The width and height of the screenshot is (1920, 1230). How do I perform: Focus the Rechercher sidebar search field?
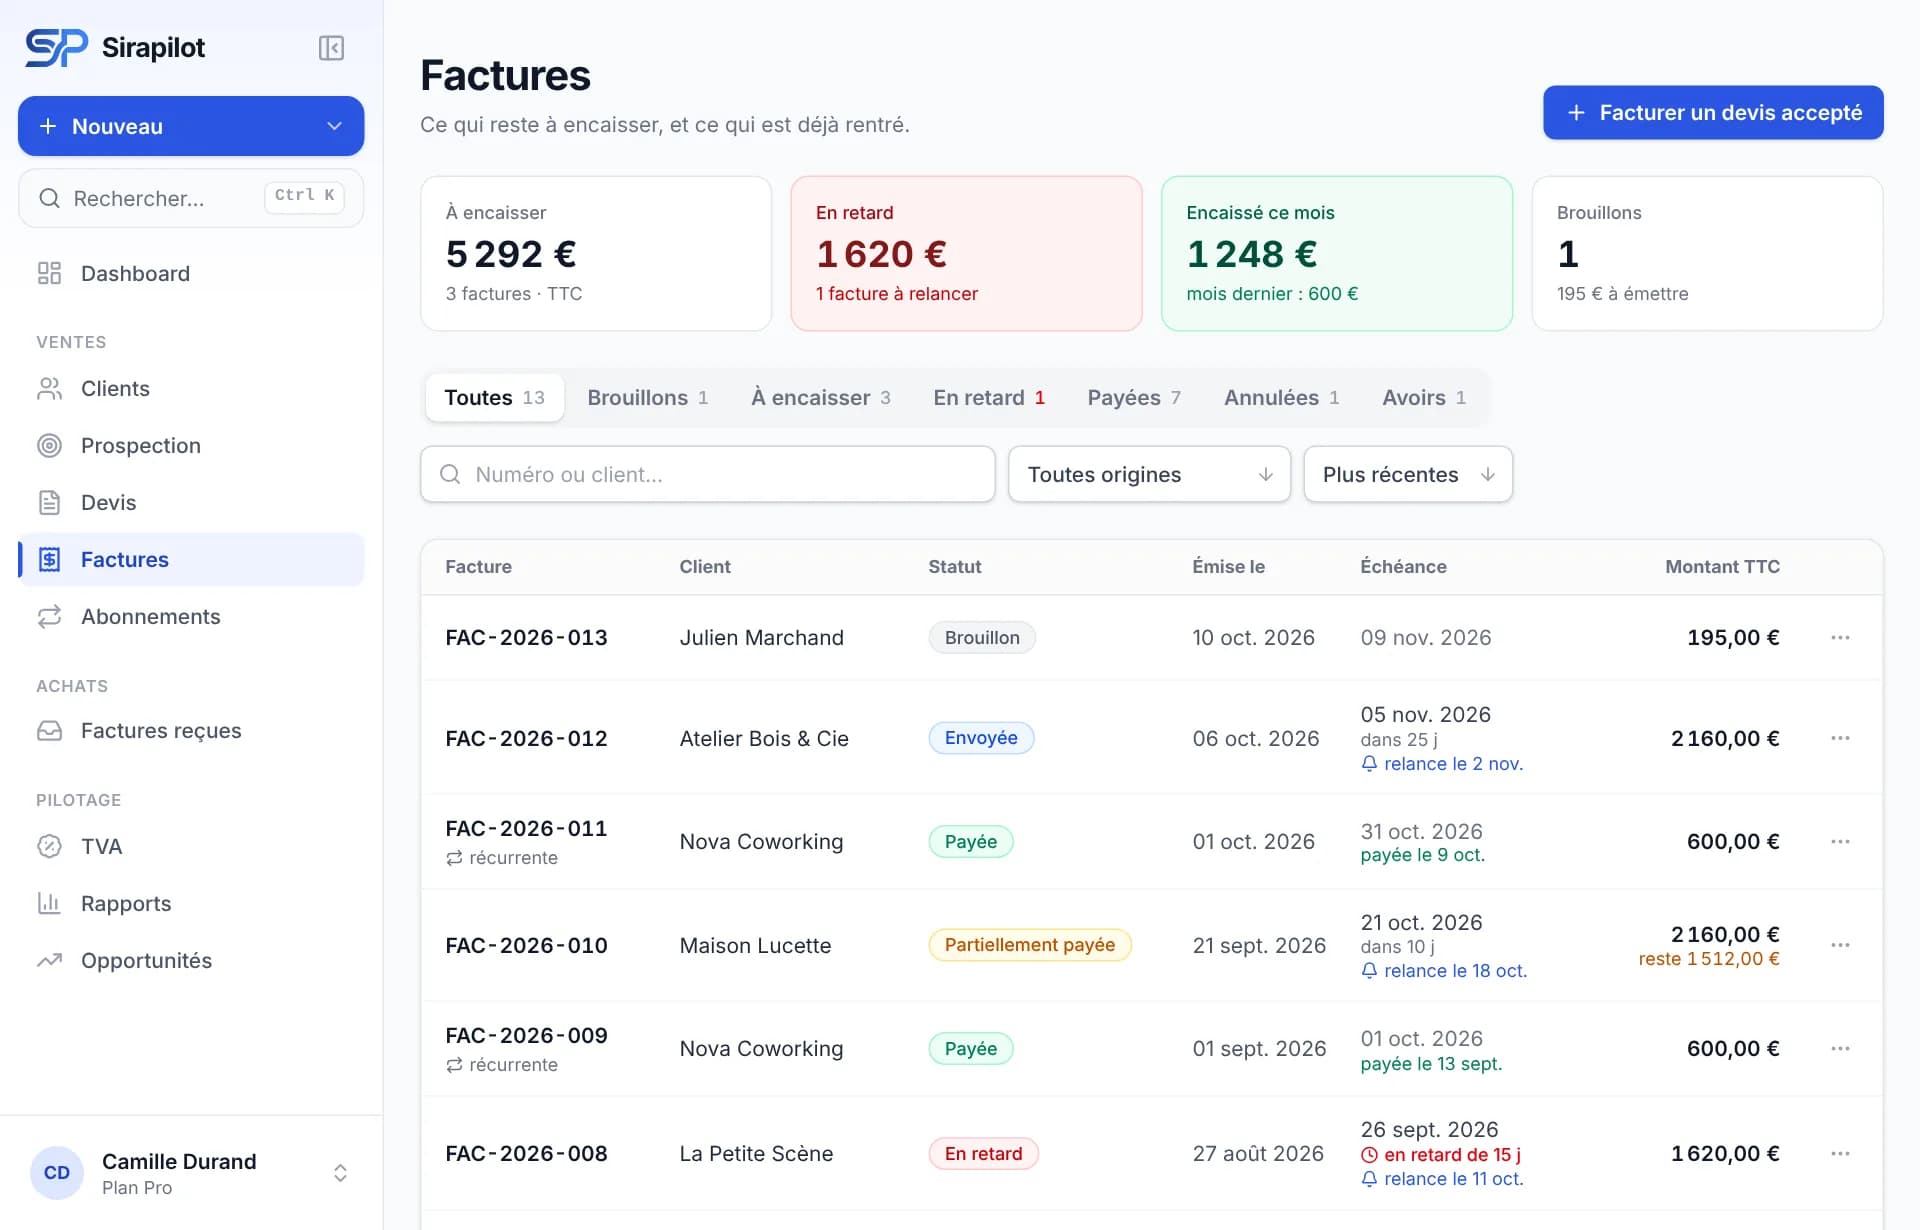[x=191, y=198]
